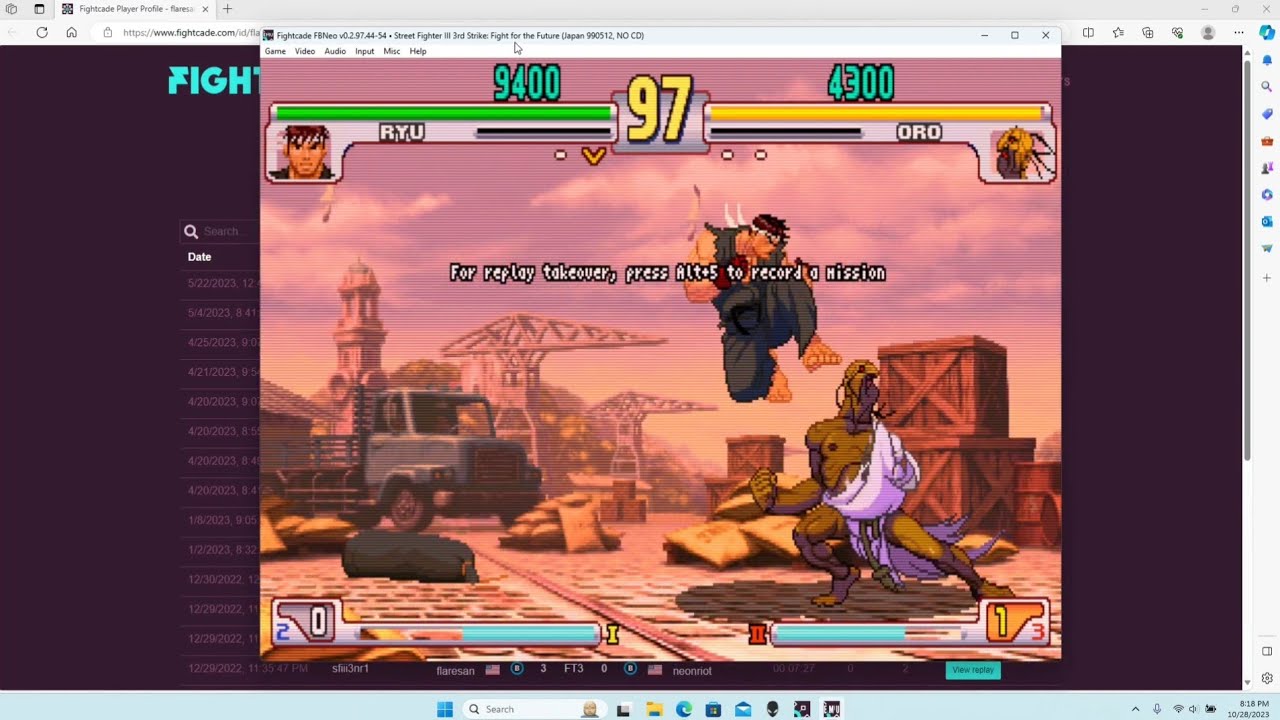The height and width of the screenshot is (720, 1280).
Task: Open the Alienware alien-head taskbar app
Action: (772, 709)
